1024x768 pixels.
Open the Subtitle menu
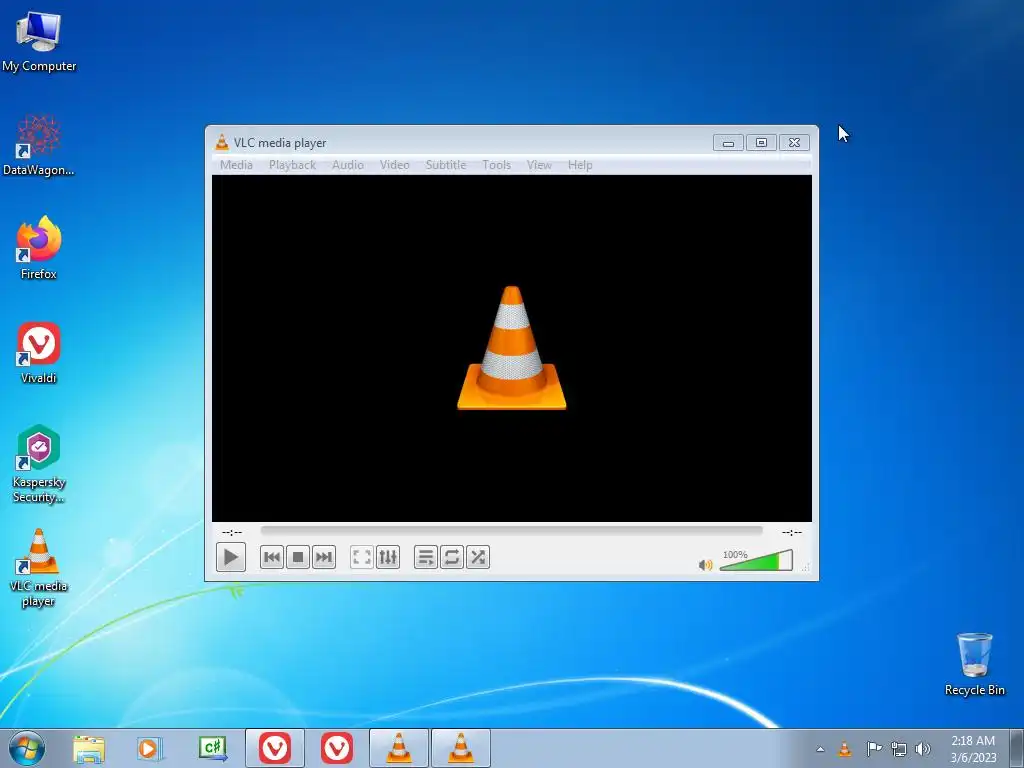point(446,165)
